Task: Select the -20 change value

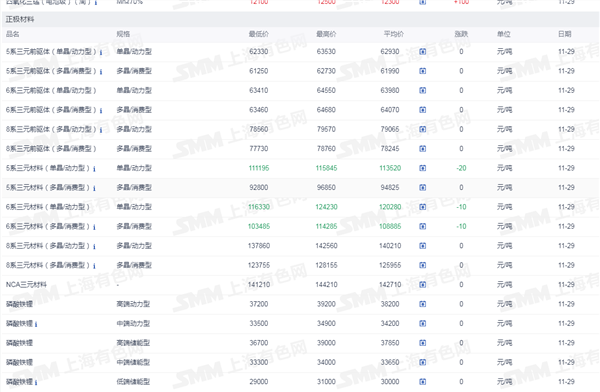Action: [x=461, y=168]
